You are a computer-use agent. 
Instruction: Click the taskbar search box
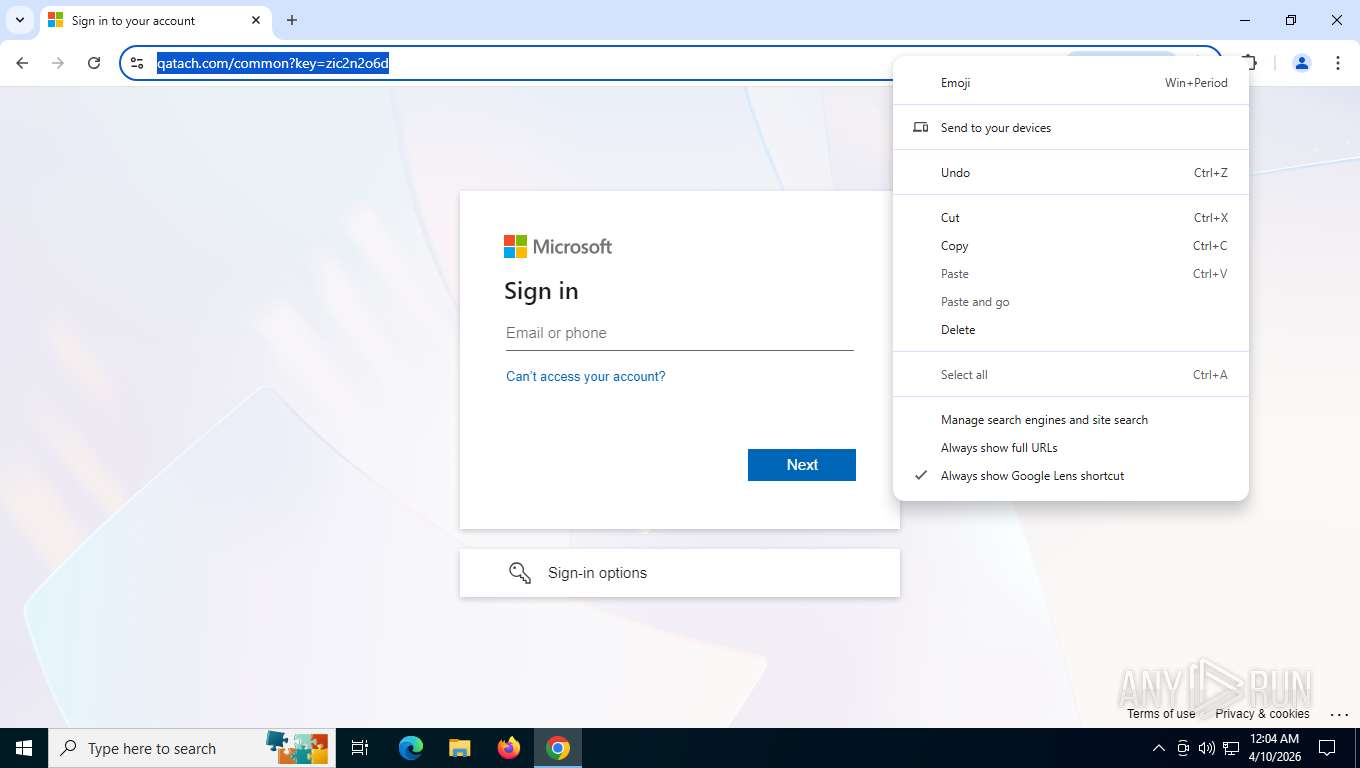click(190, 748)
